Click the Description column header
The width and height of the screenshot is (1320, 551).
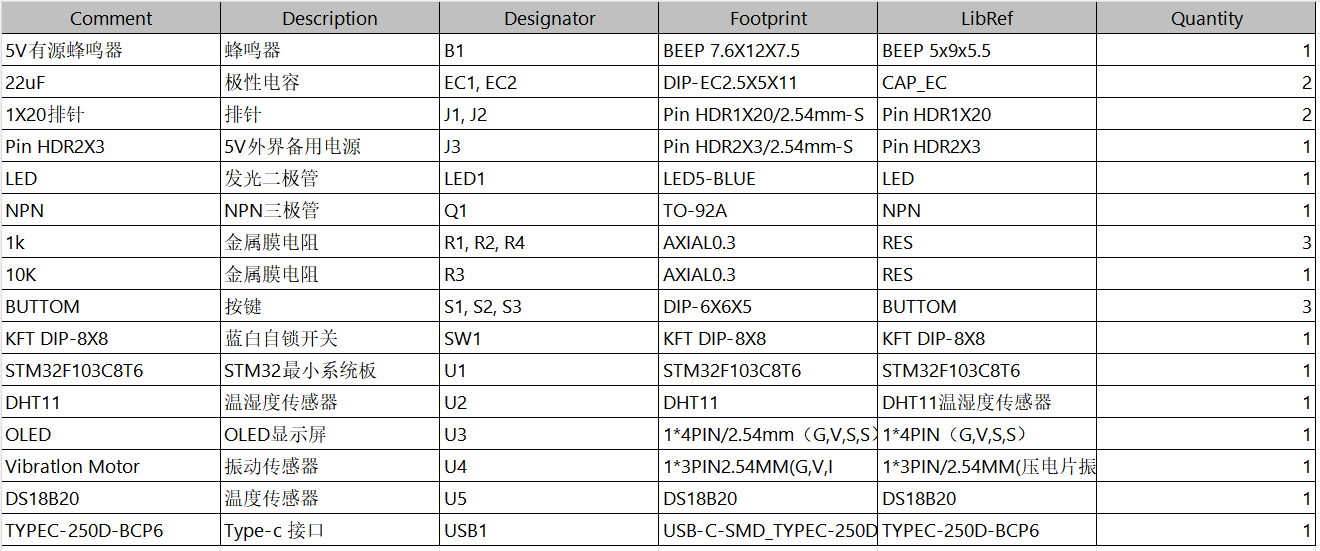click(x=330, y=18)
